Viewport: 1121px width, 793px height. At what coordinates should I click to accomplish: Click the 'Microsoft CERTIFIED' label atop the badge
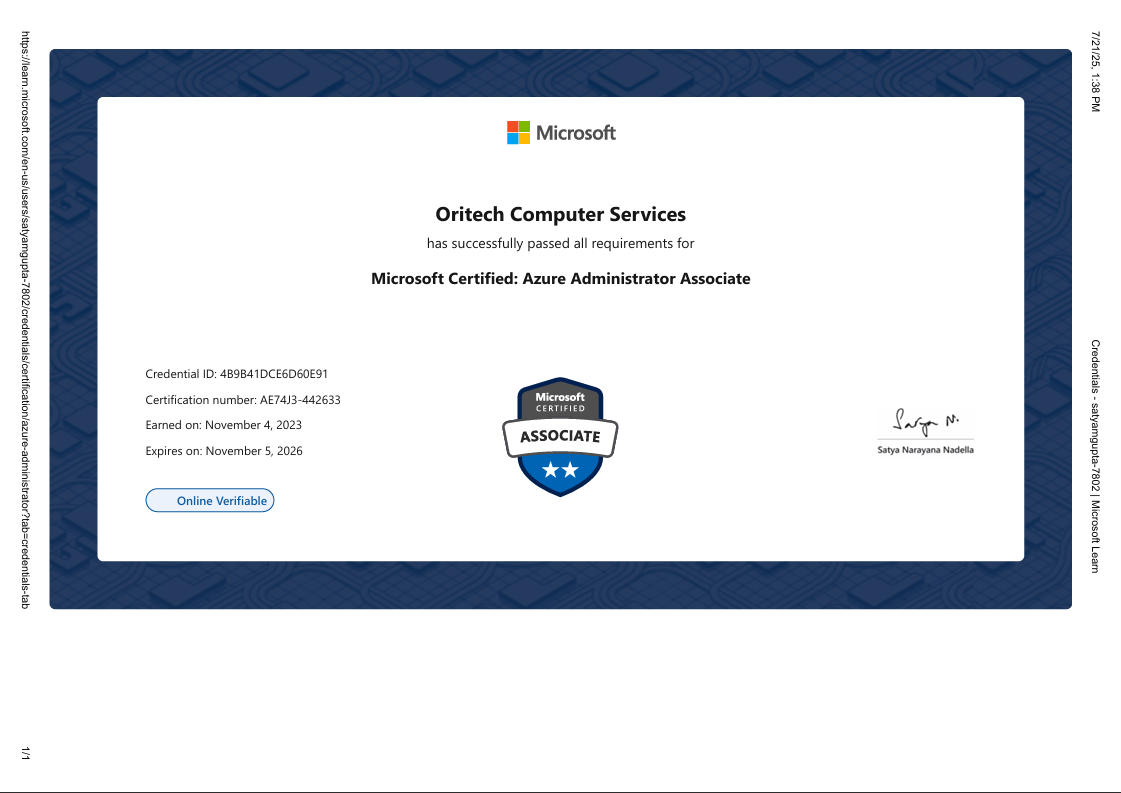(560, 402)
